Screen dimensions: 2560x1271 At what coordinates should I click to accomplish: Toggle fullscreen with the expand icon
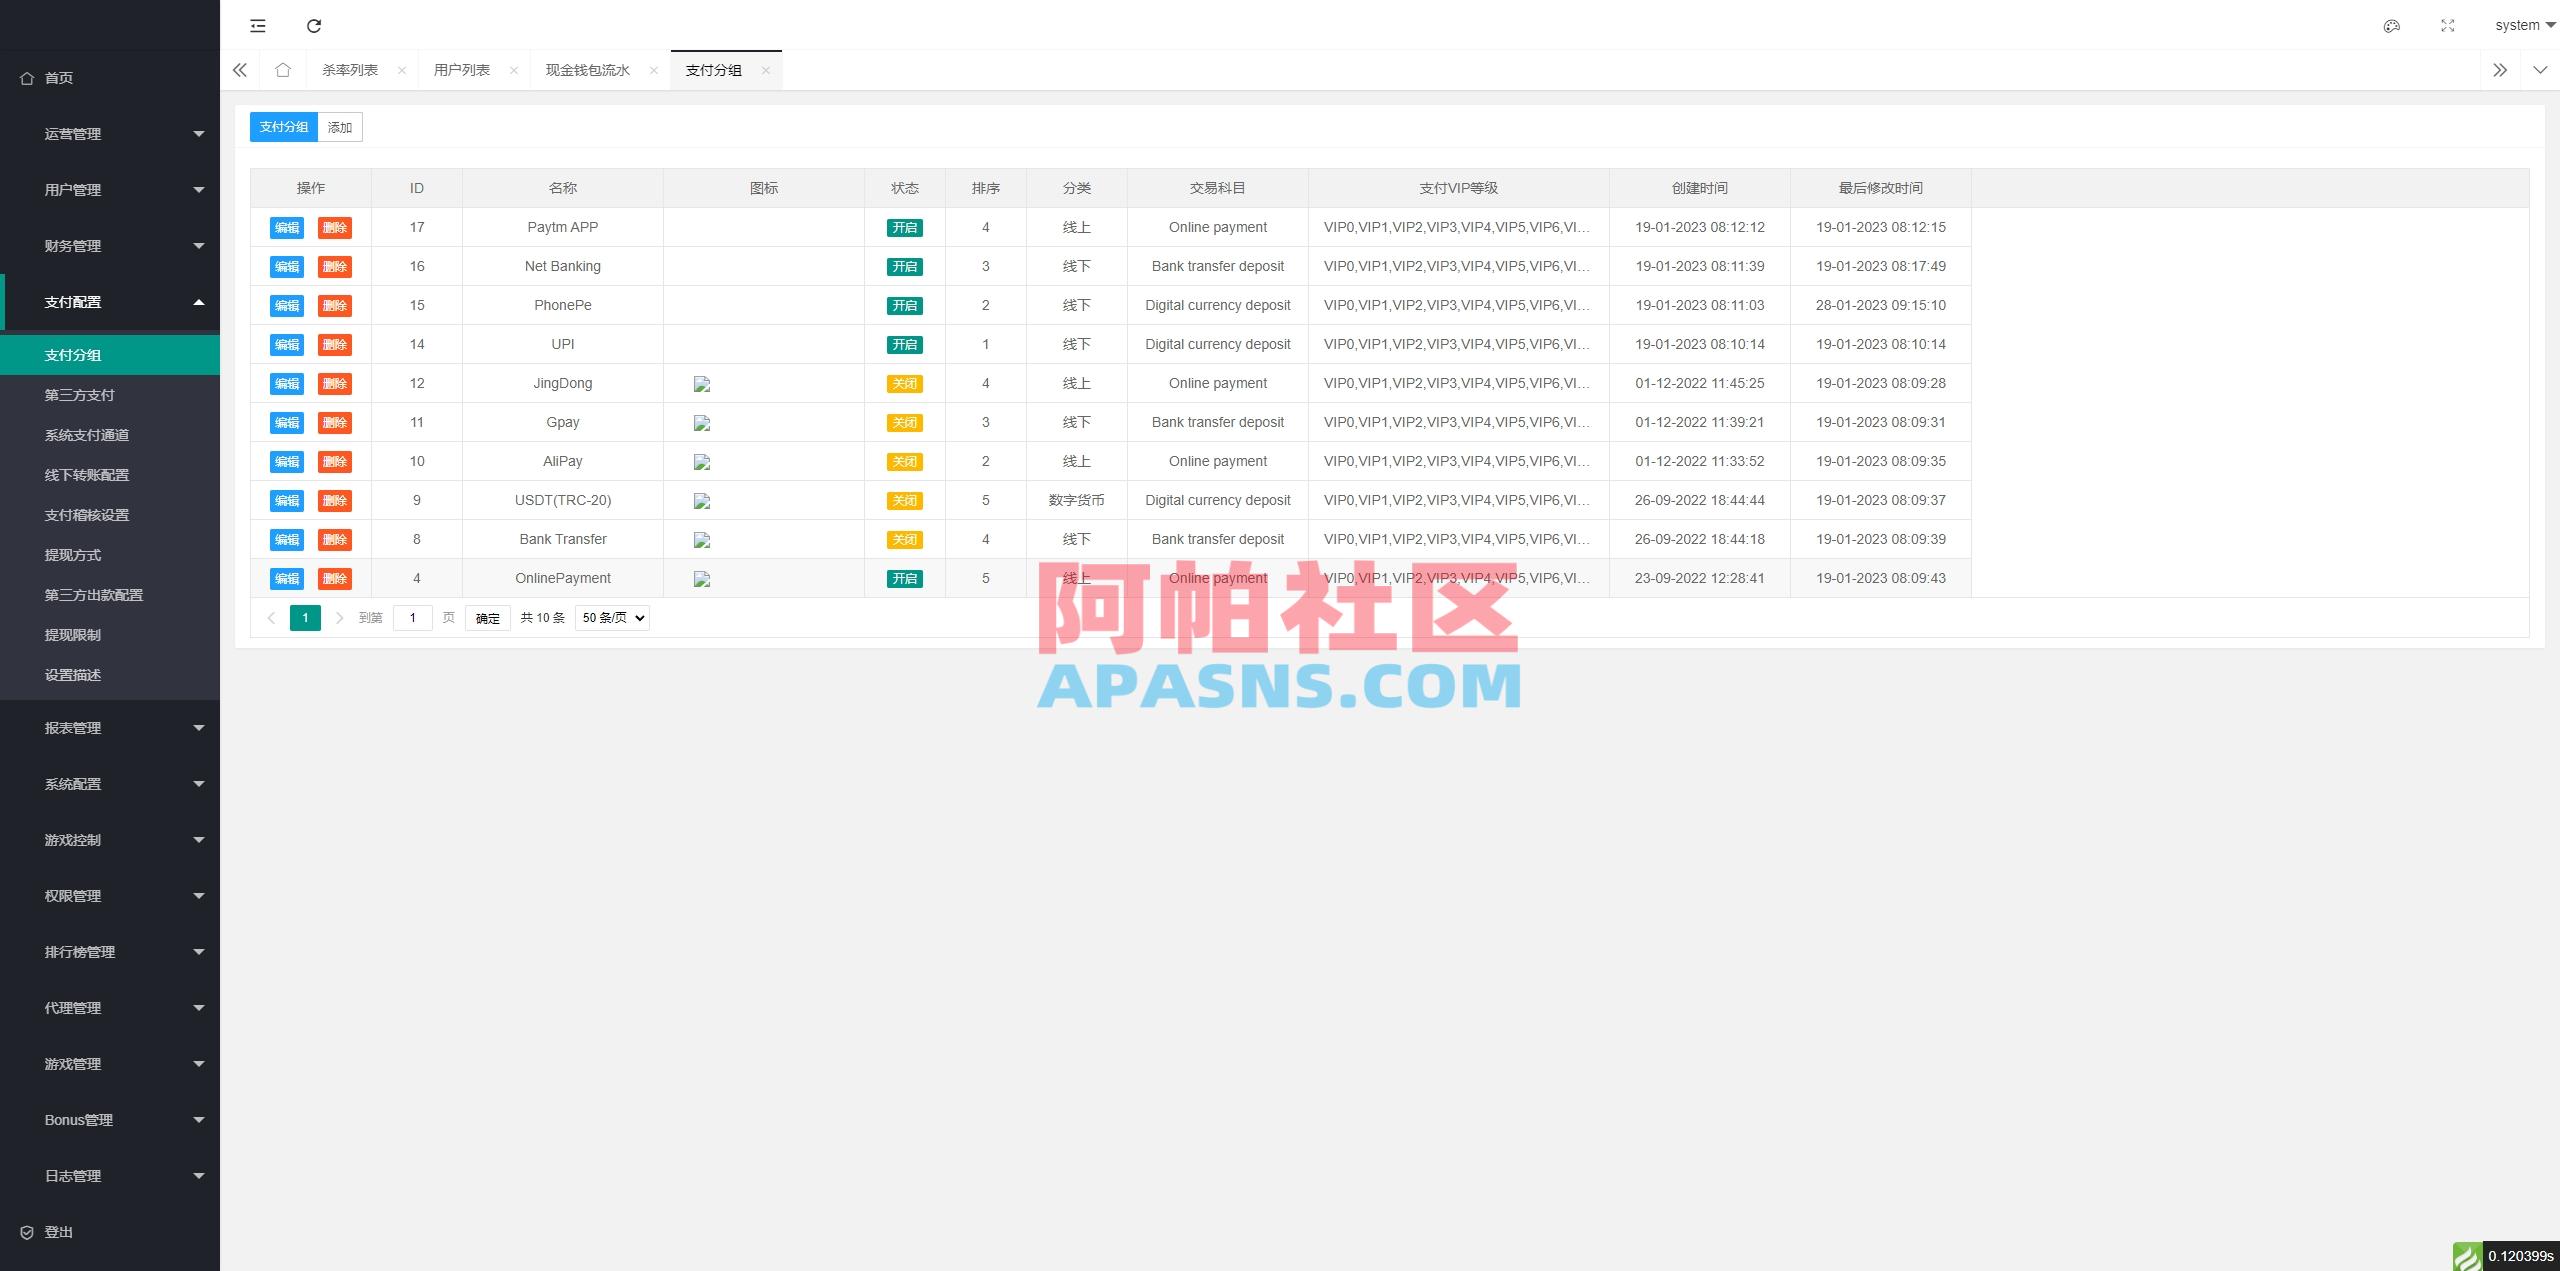[2447, 26]
